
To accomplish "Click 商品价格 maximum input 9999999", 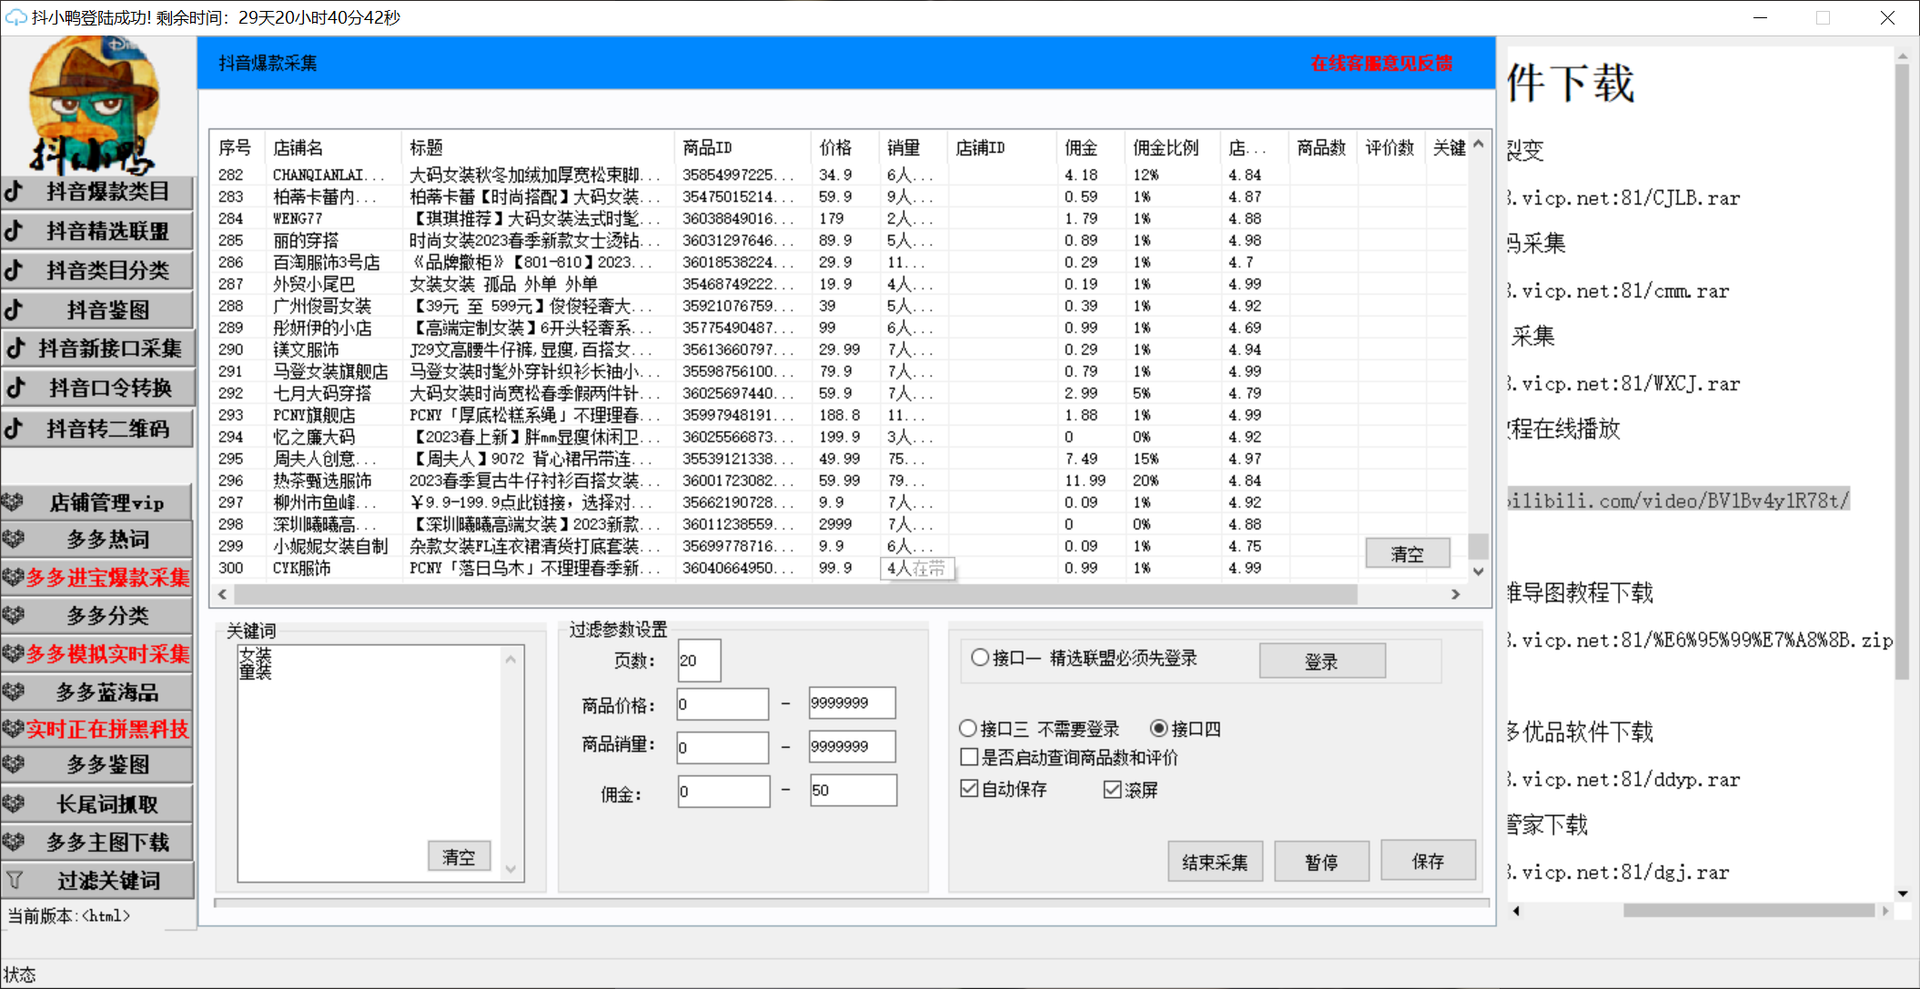I will point(852,703).
